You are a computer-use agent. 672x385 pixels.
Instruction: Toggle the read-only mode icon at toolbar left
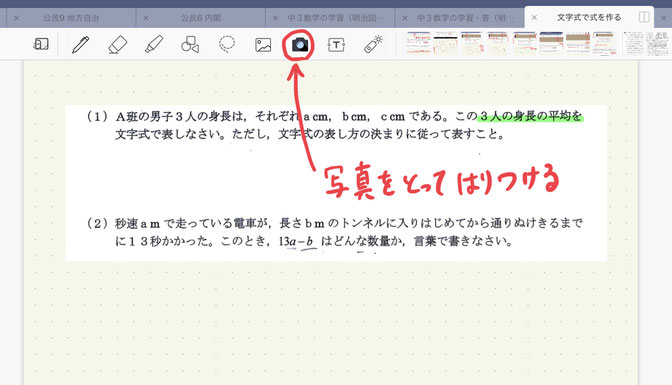click(x=41, y=44)
